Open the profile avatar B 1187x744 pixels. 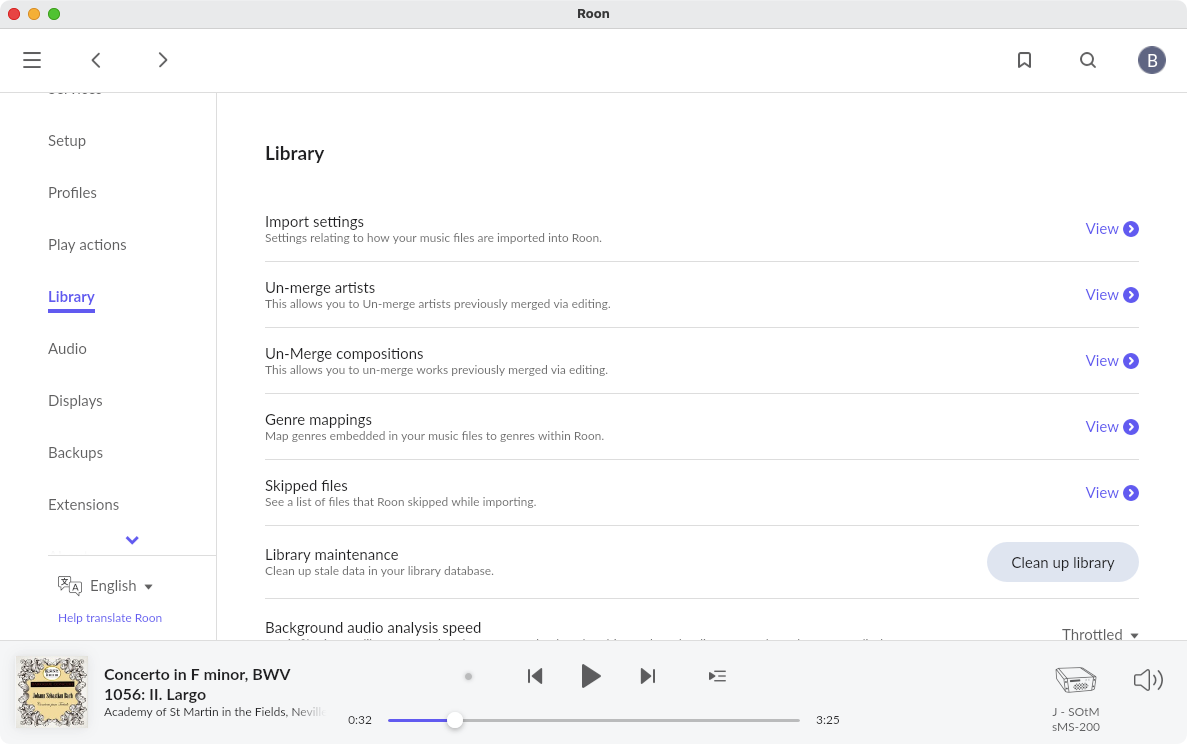click(x=1151, y=60)
